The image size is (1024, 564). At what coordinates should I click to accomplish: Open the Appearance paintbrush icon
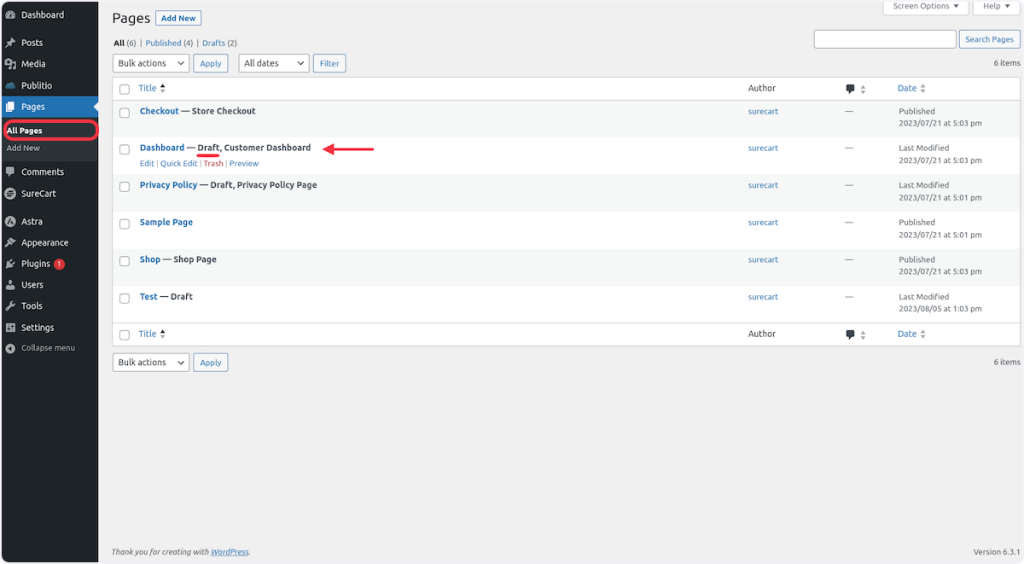(10, 243)
